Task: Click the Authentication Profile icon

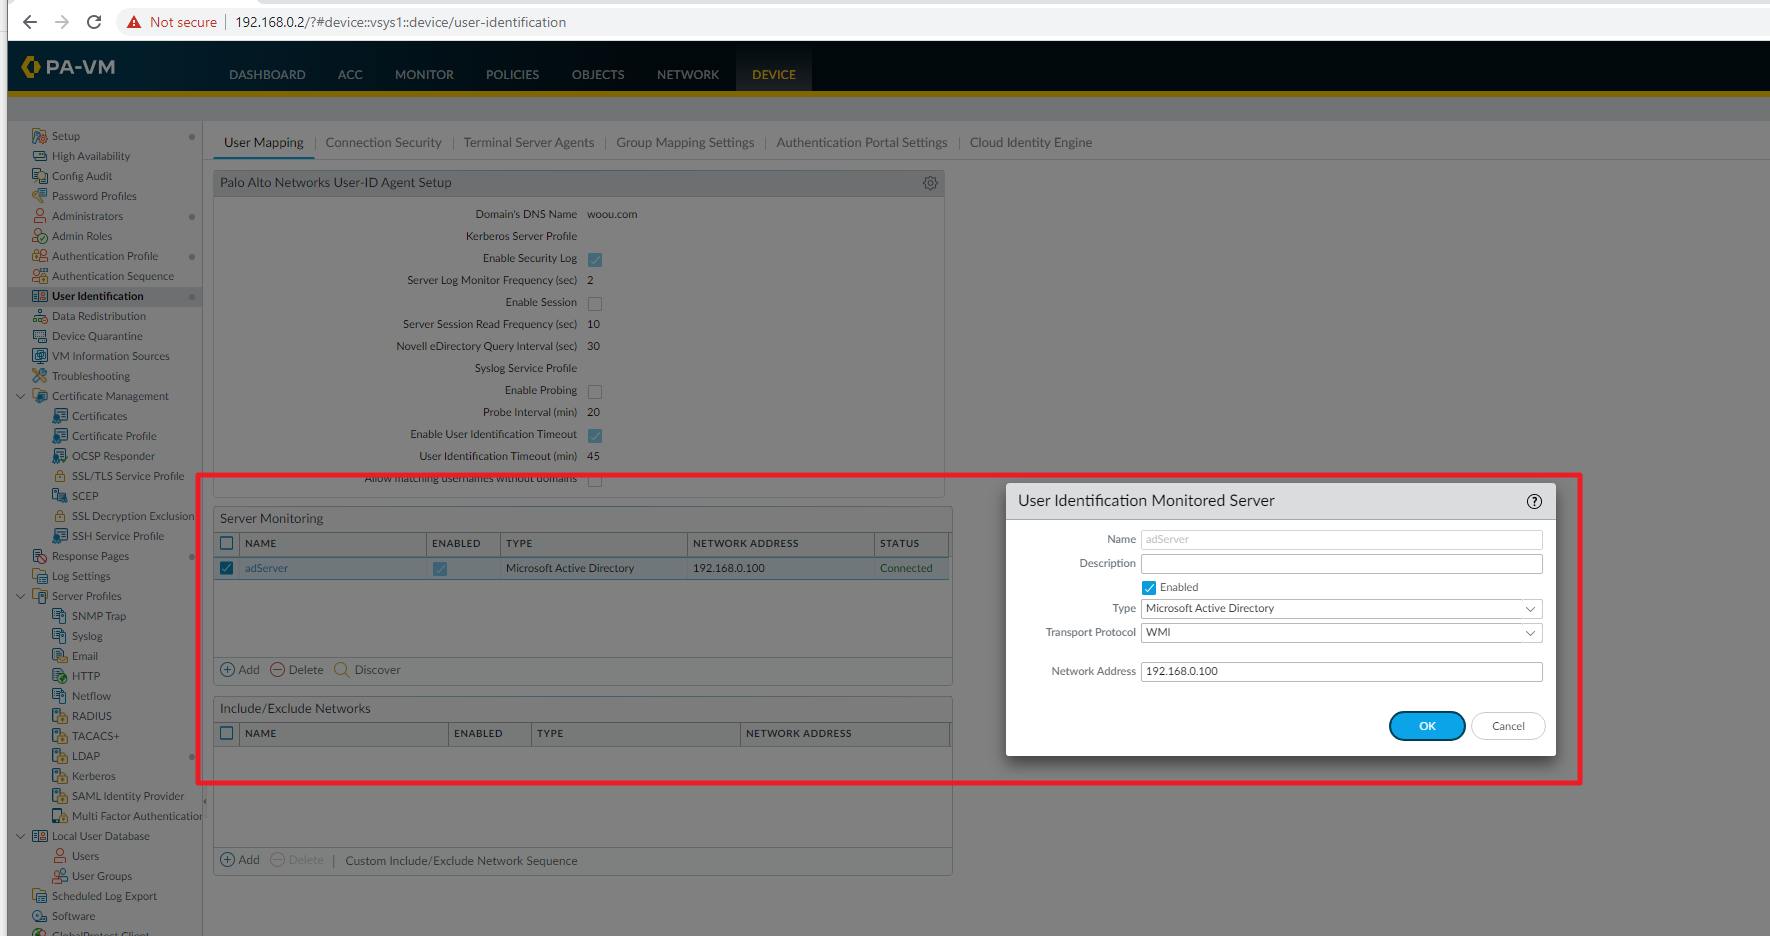Action: coord(40,256)
